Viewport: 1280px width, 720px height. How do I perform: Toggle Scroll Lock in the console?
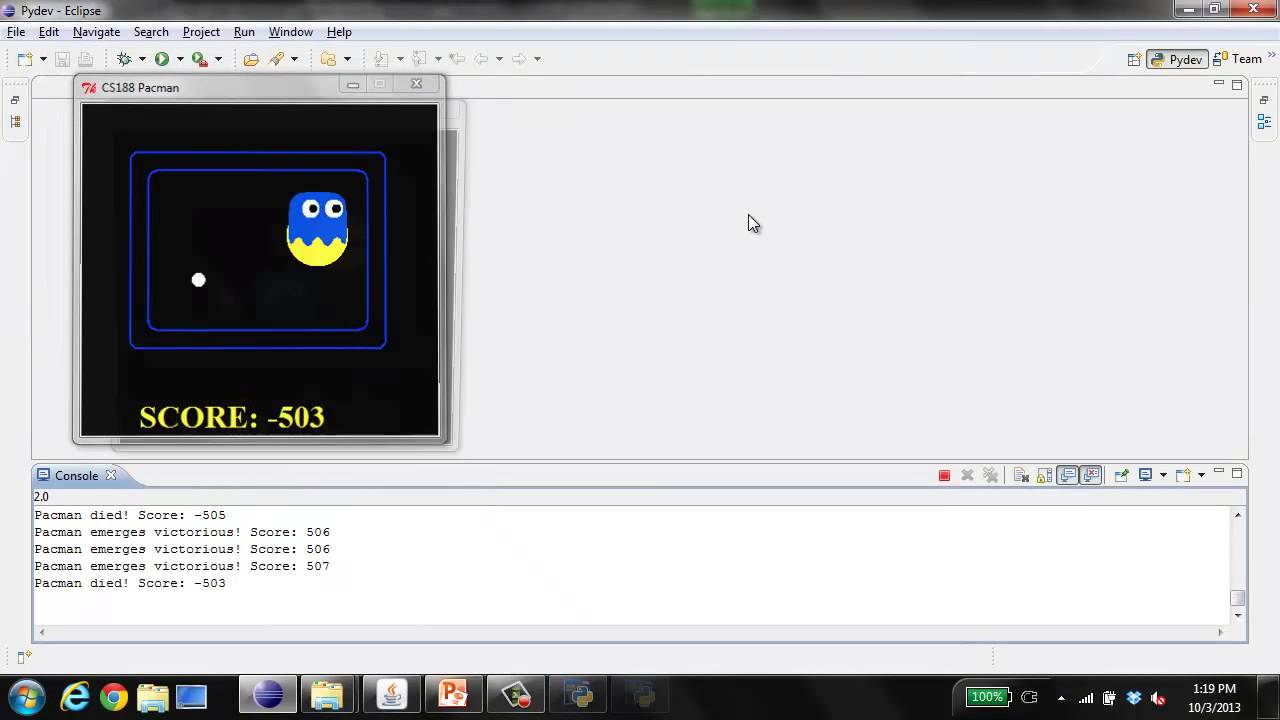click(1044, 475)
